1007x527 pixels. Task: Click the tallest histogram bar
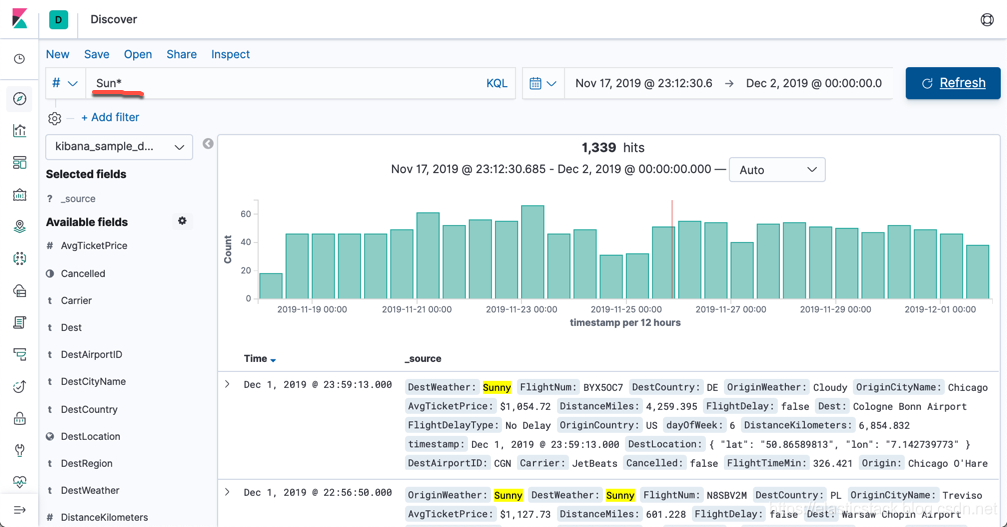point(532,252)
